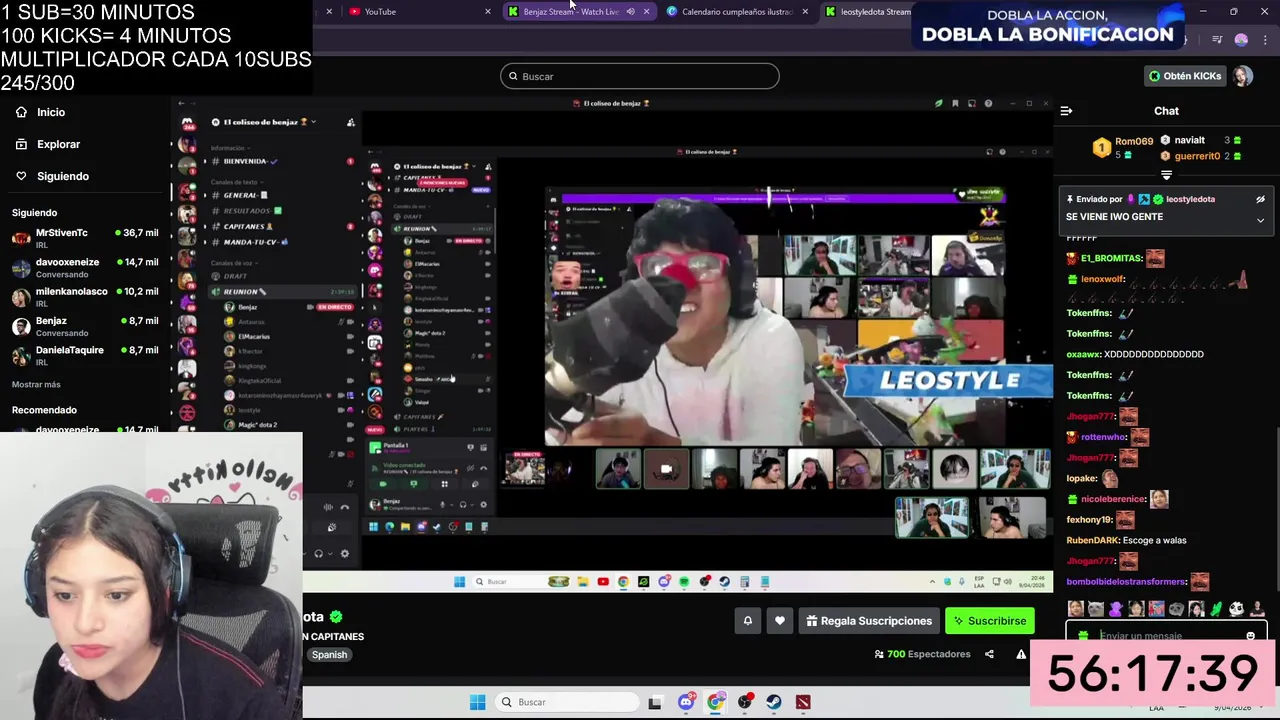Open Benjaz followed channel
1280x720 pixels.
click(x=85, y=326)
